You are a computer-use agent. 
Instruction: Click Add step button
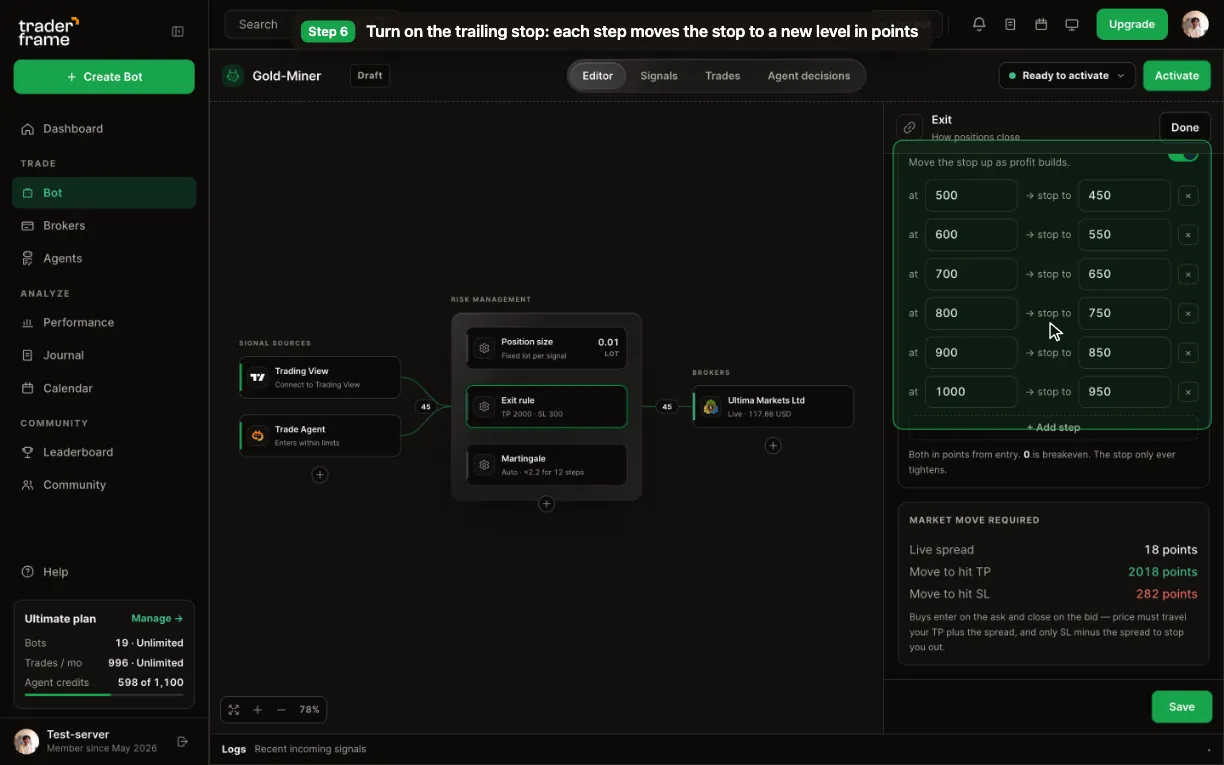1053,427
